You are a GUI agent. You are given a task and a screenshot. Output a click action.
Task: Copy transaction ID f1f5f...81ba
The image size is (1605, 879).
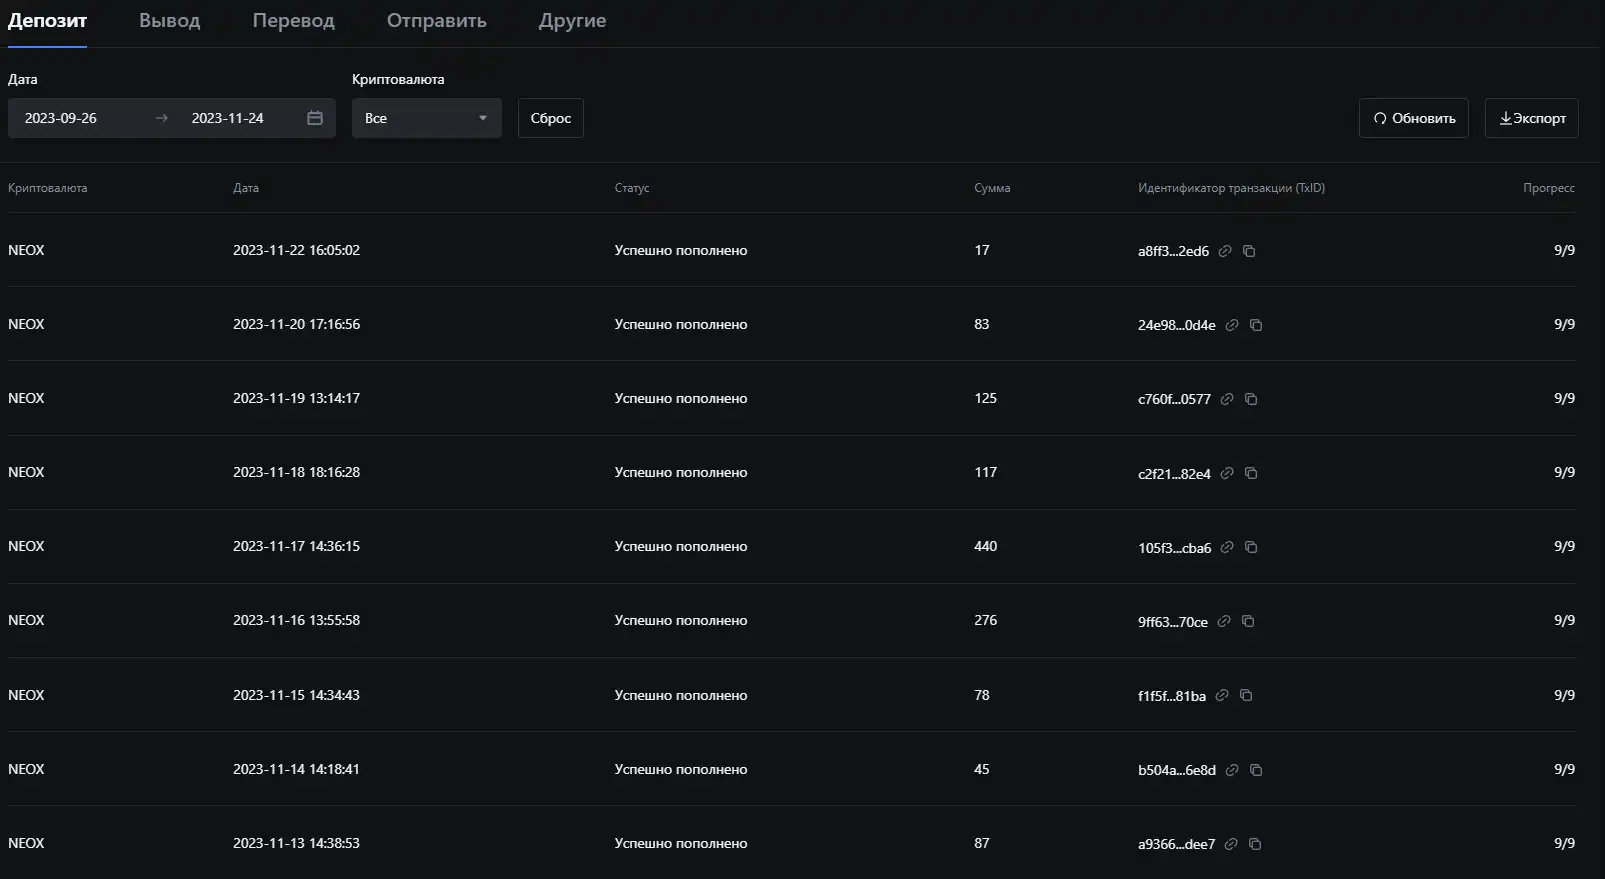coord(1246,695)
